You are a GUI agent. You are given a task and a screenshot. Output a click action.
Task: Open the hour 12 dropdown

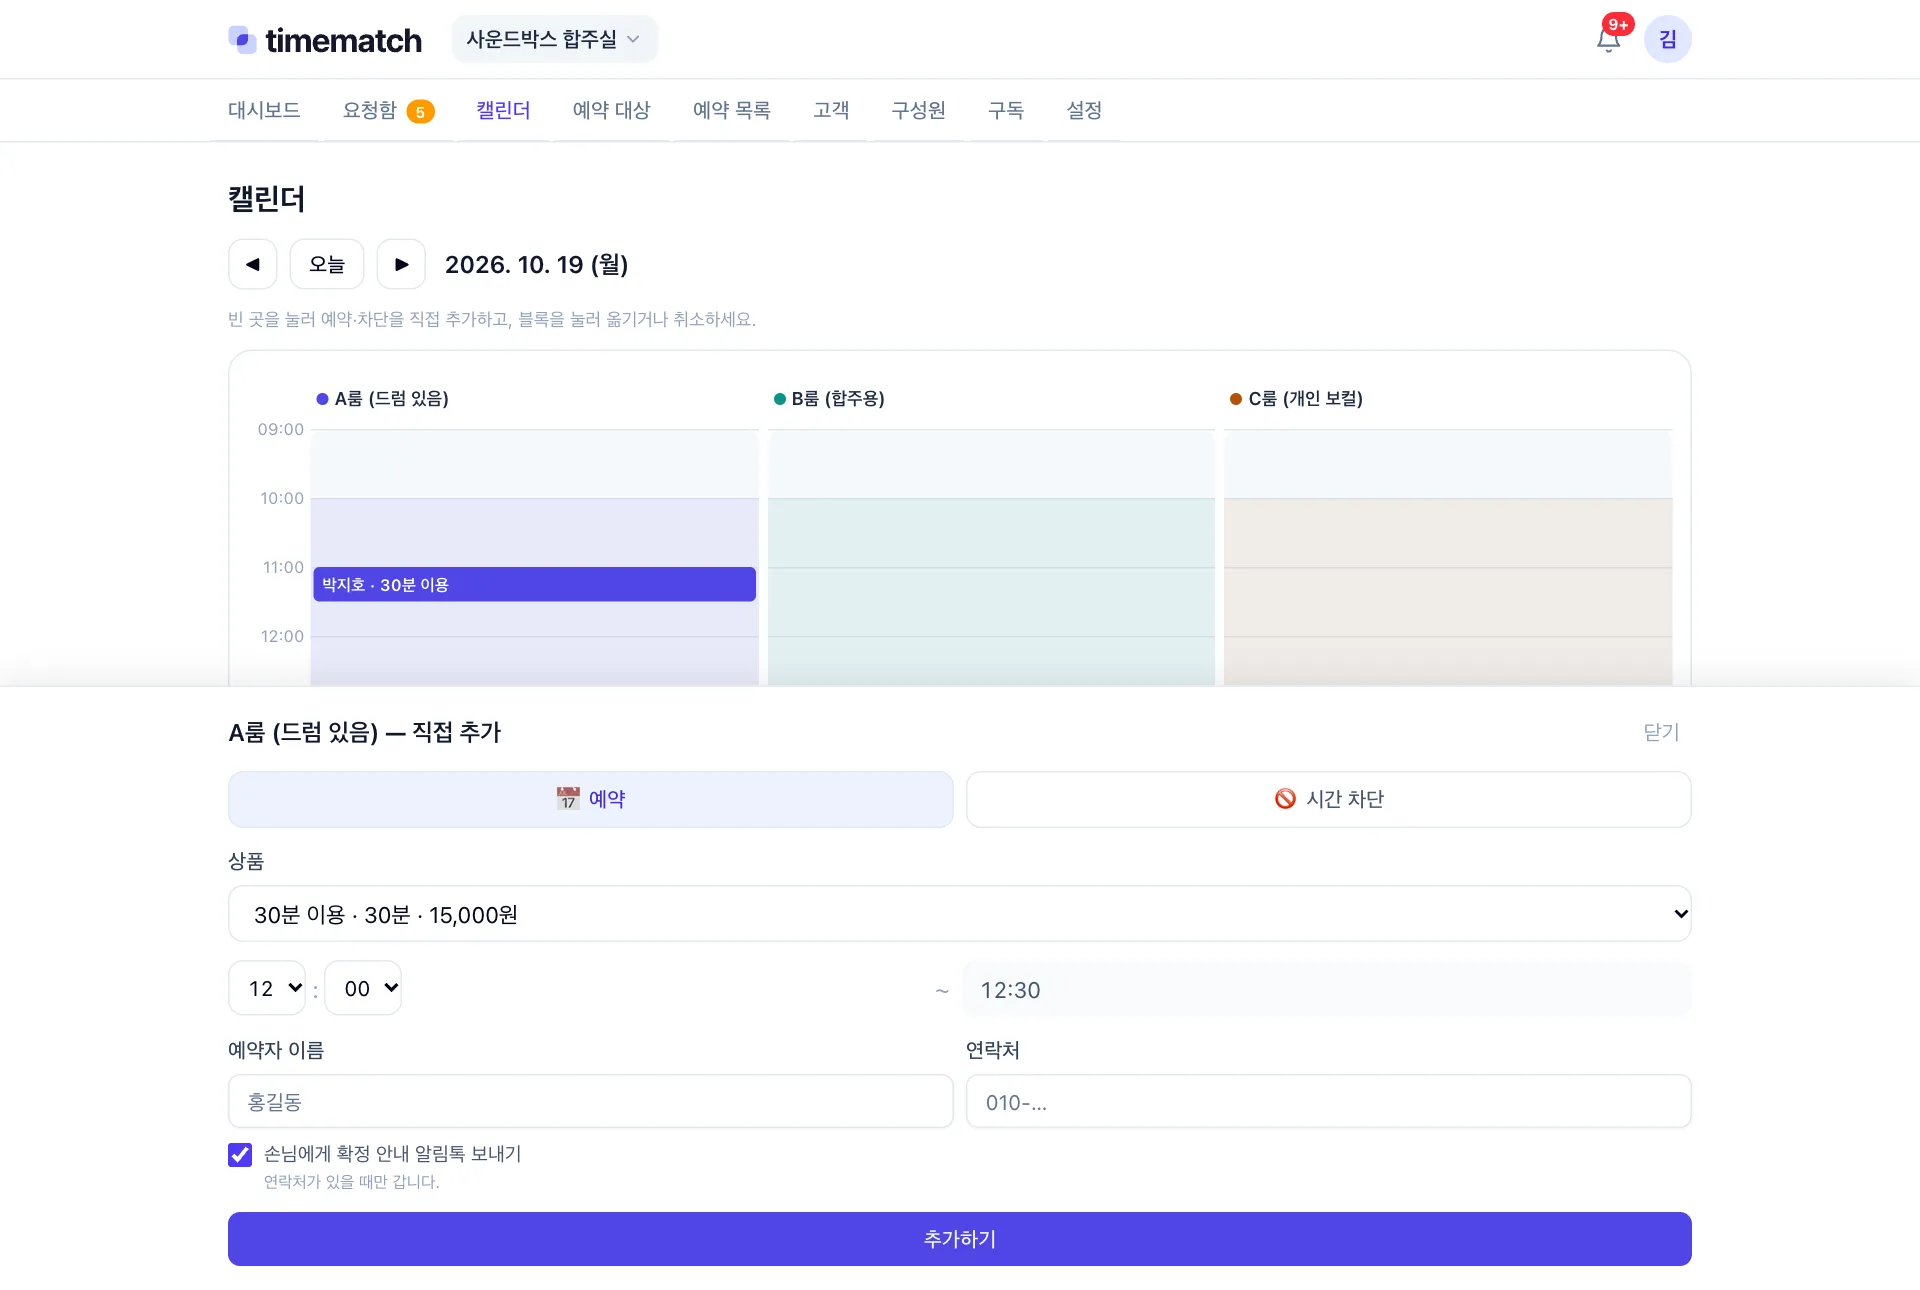click(x=267, y=988)
